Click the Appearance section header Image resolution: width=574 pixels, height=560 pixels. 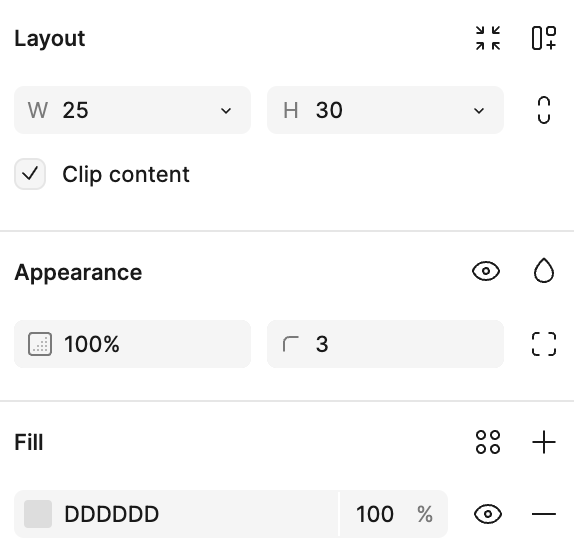78,273
